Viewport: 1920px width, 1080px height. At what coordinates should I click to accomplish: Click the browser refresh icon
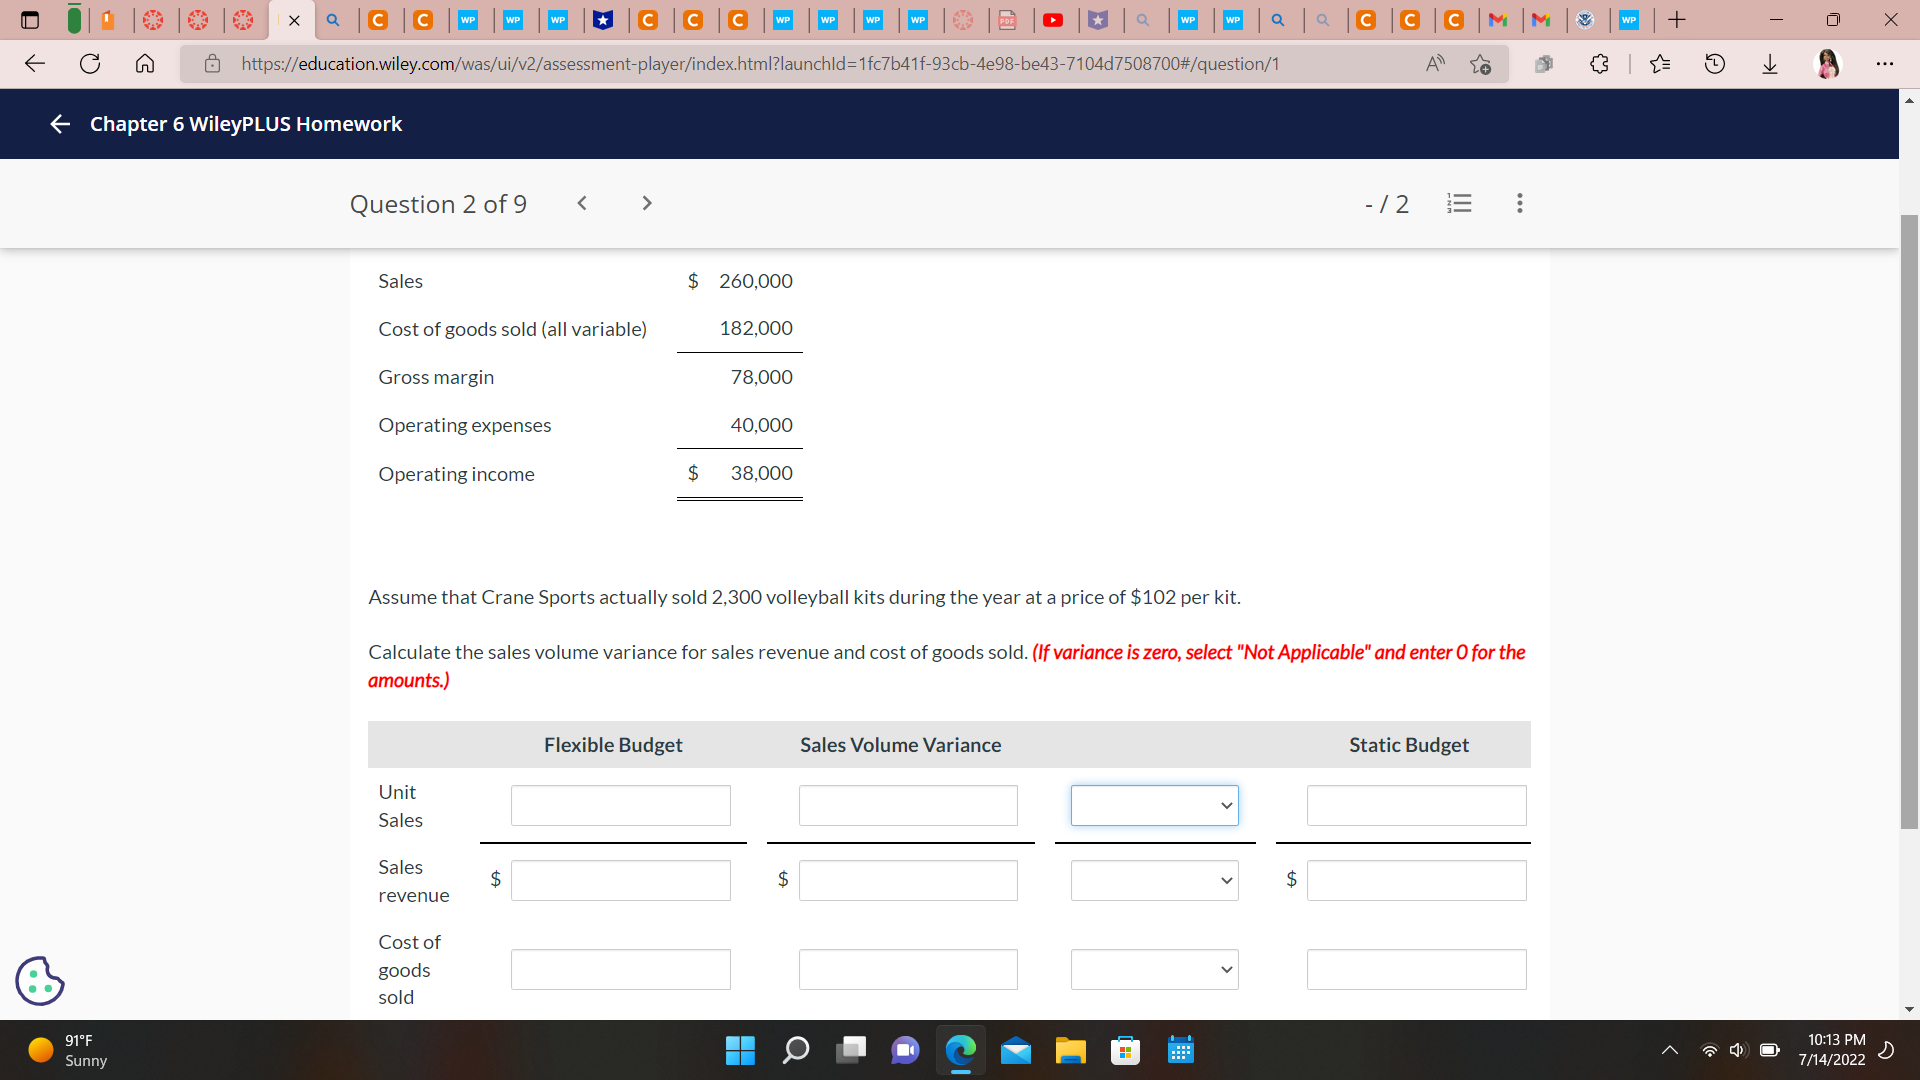click(90, 64)
